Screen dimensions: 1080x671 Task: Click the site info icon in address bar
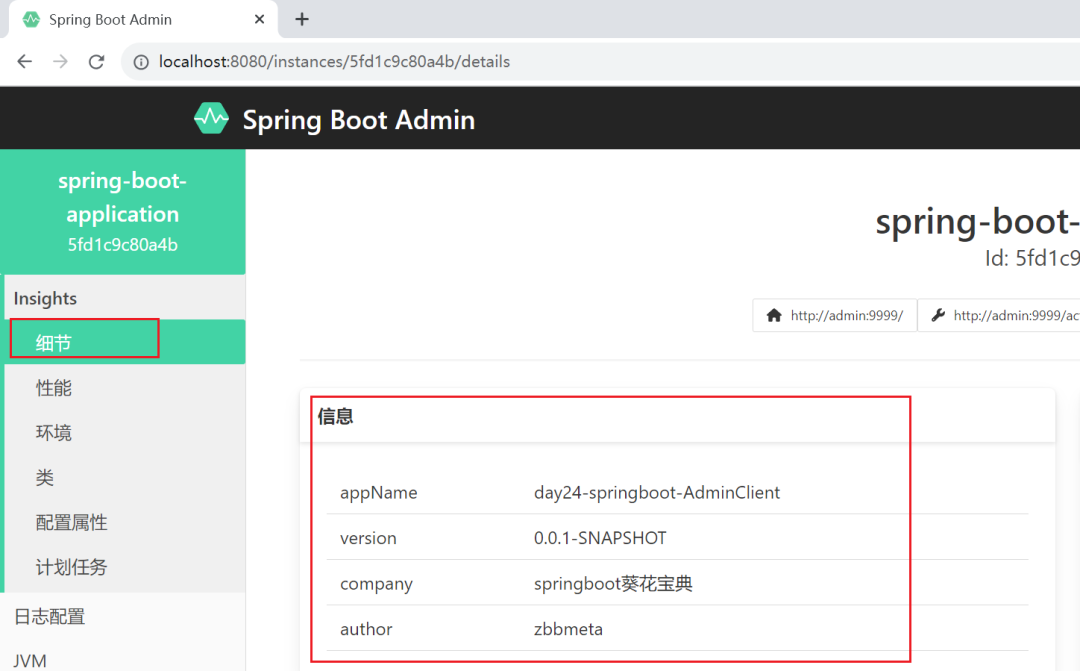coord(141,62)
